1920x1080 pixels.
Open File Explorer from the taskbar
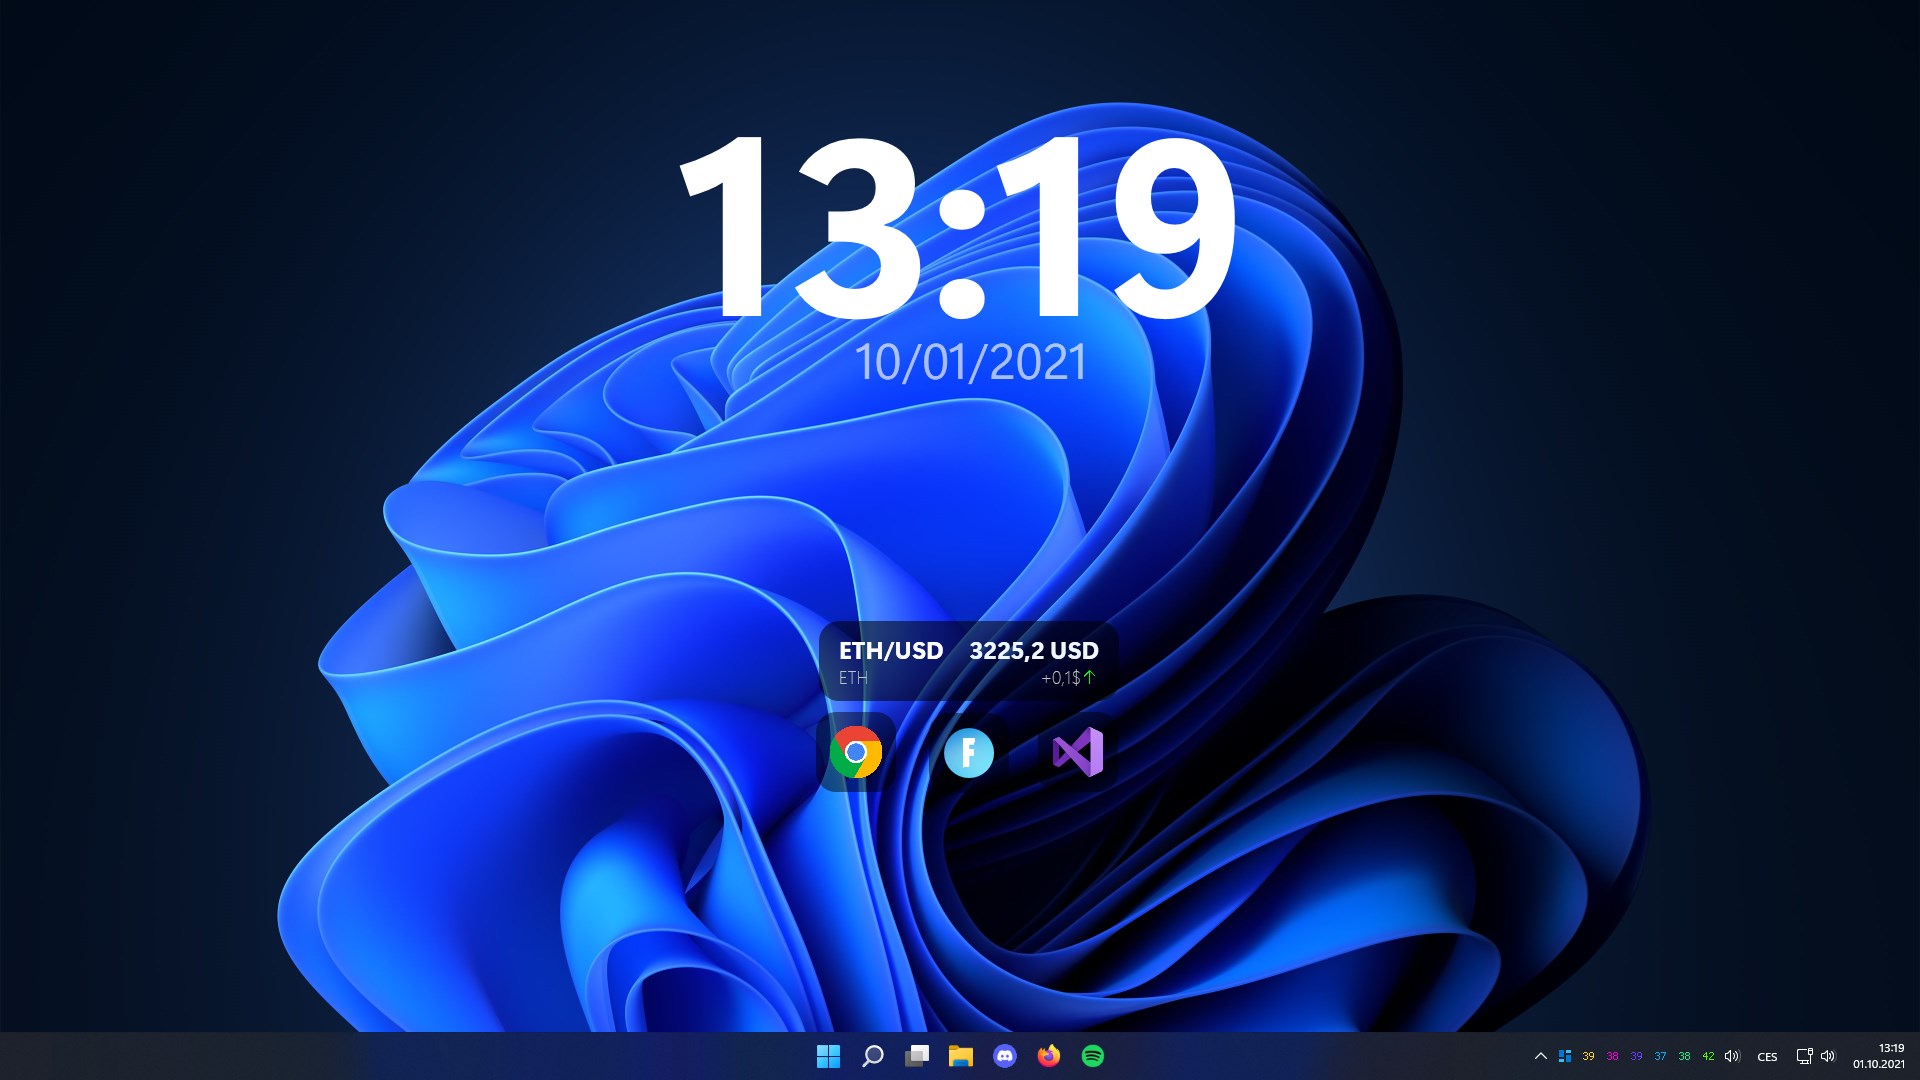(961, 1056)
